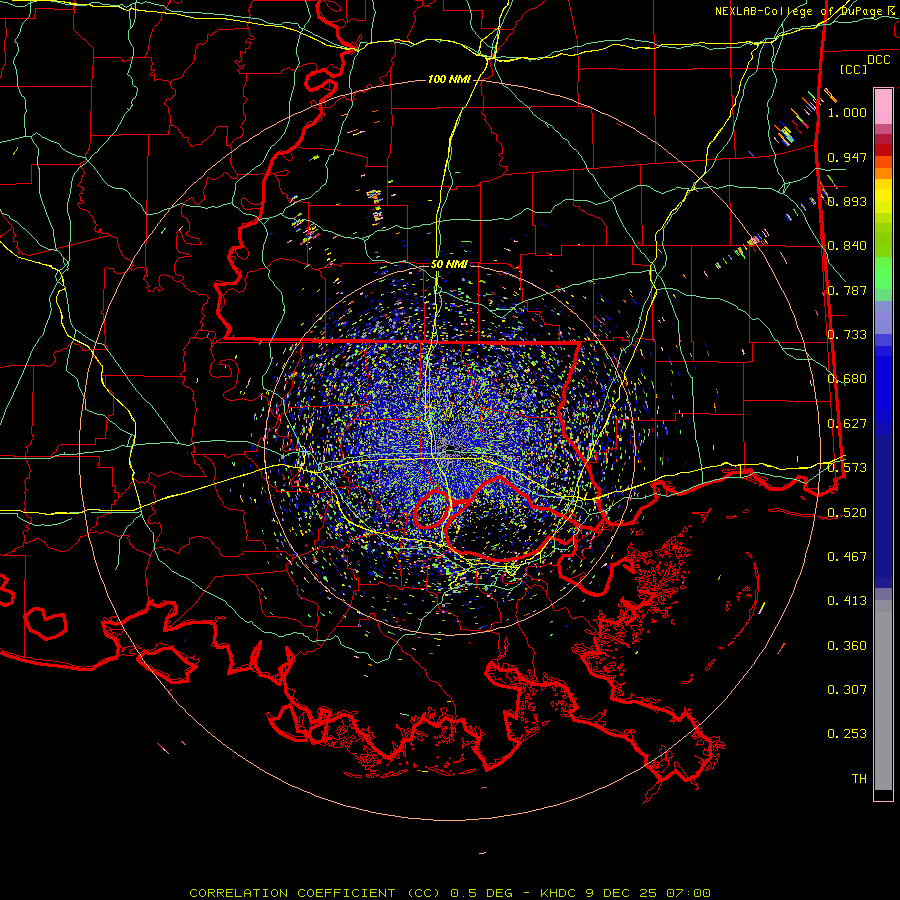Viewport: 900px width, 900px height.
Task: Click the 0.627 scale value
Action: [x=847, y=424]
